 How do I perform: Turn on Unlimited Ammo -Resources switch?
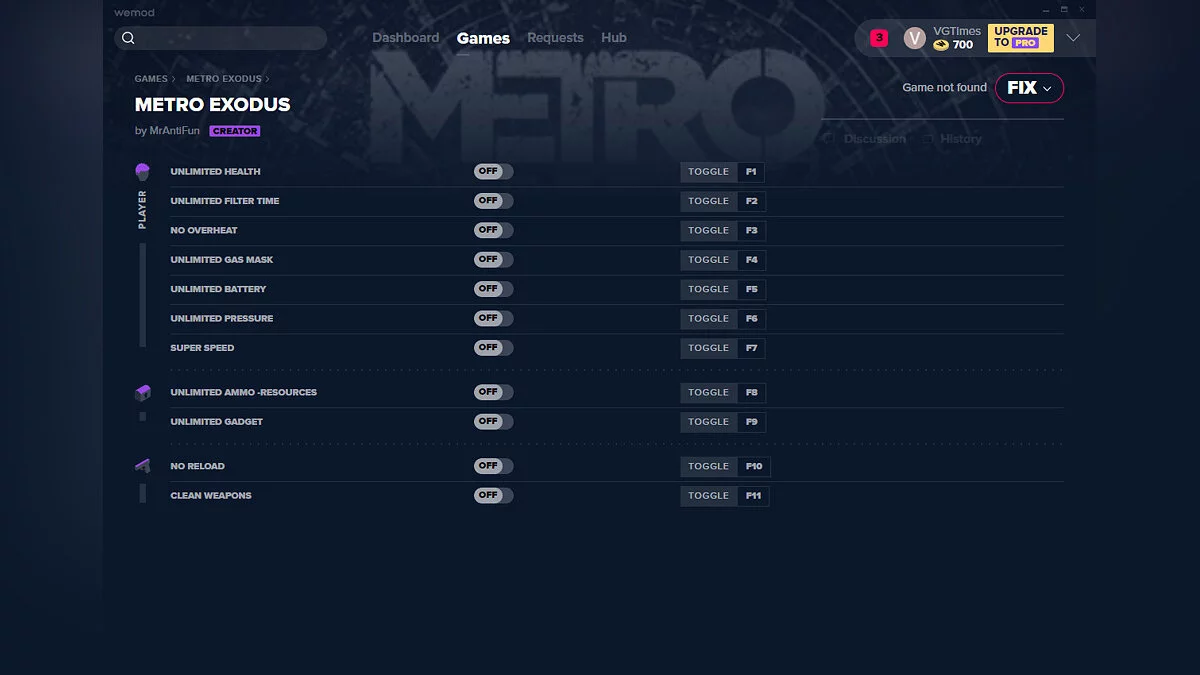[493, 392]
